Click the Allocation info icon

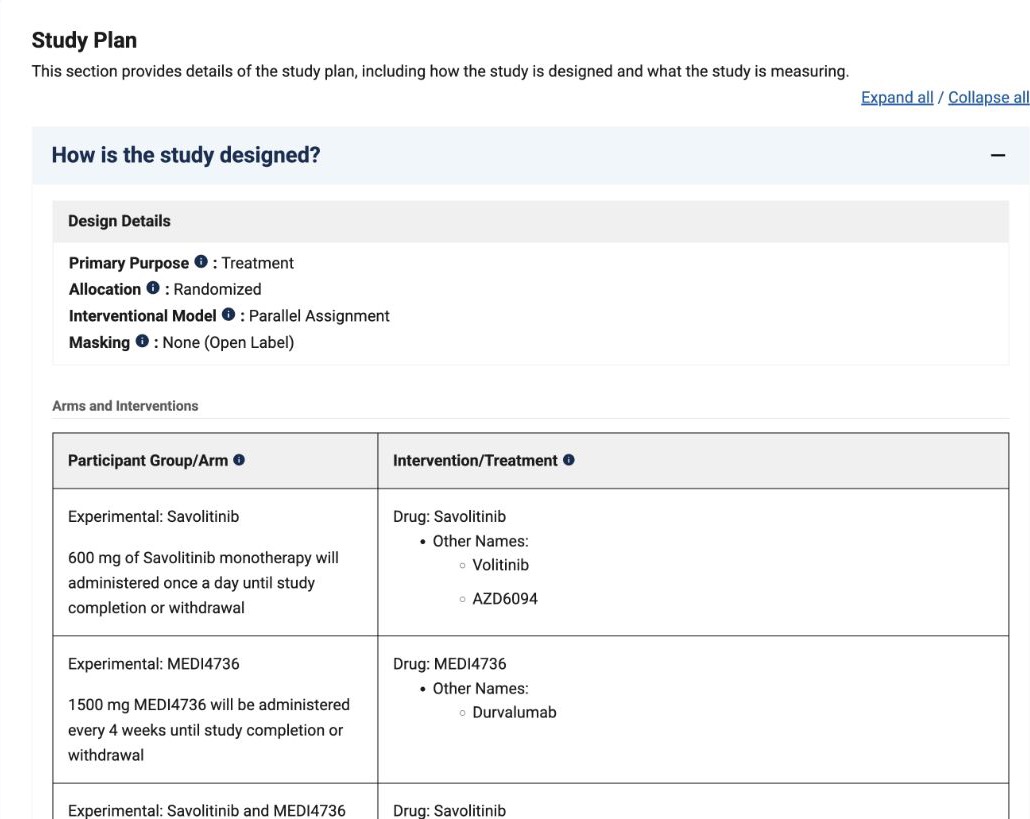(153, 288)
